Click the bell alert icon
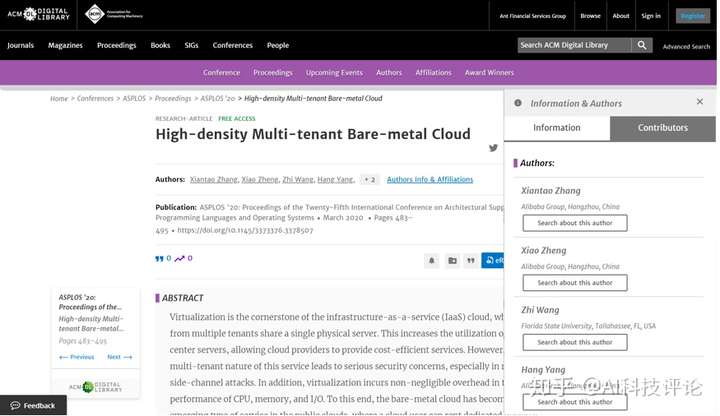The image size is (720, 416). coord(431,260)
